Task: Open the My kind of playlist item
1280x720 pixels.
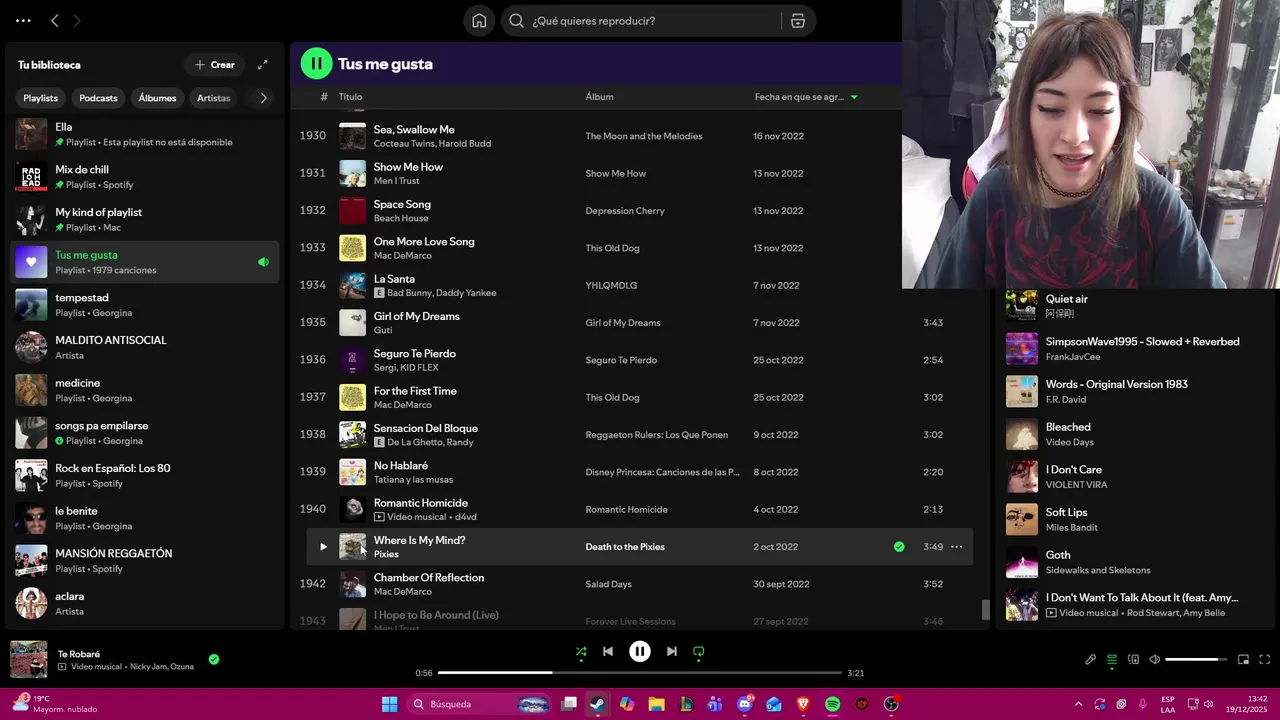Action: (x=145, y=220)
